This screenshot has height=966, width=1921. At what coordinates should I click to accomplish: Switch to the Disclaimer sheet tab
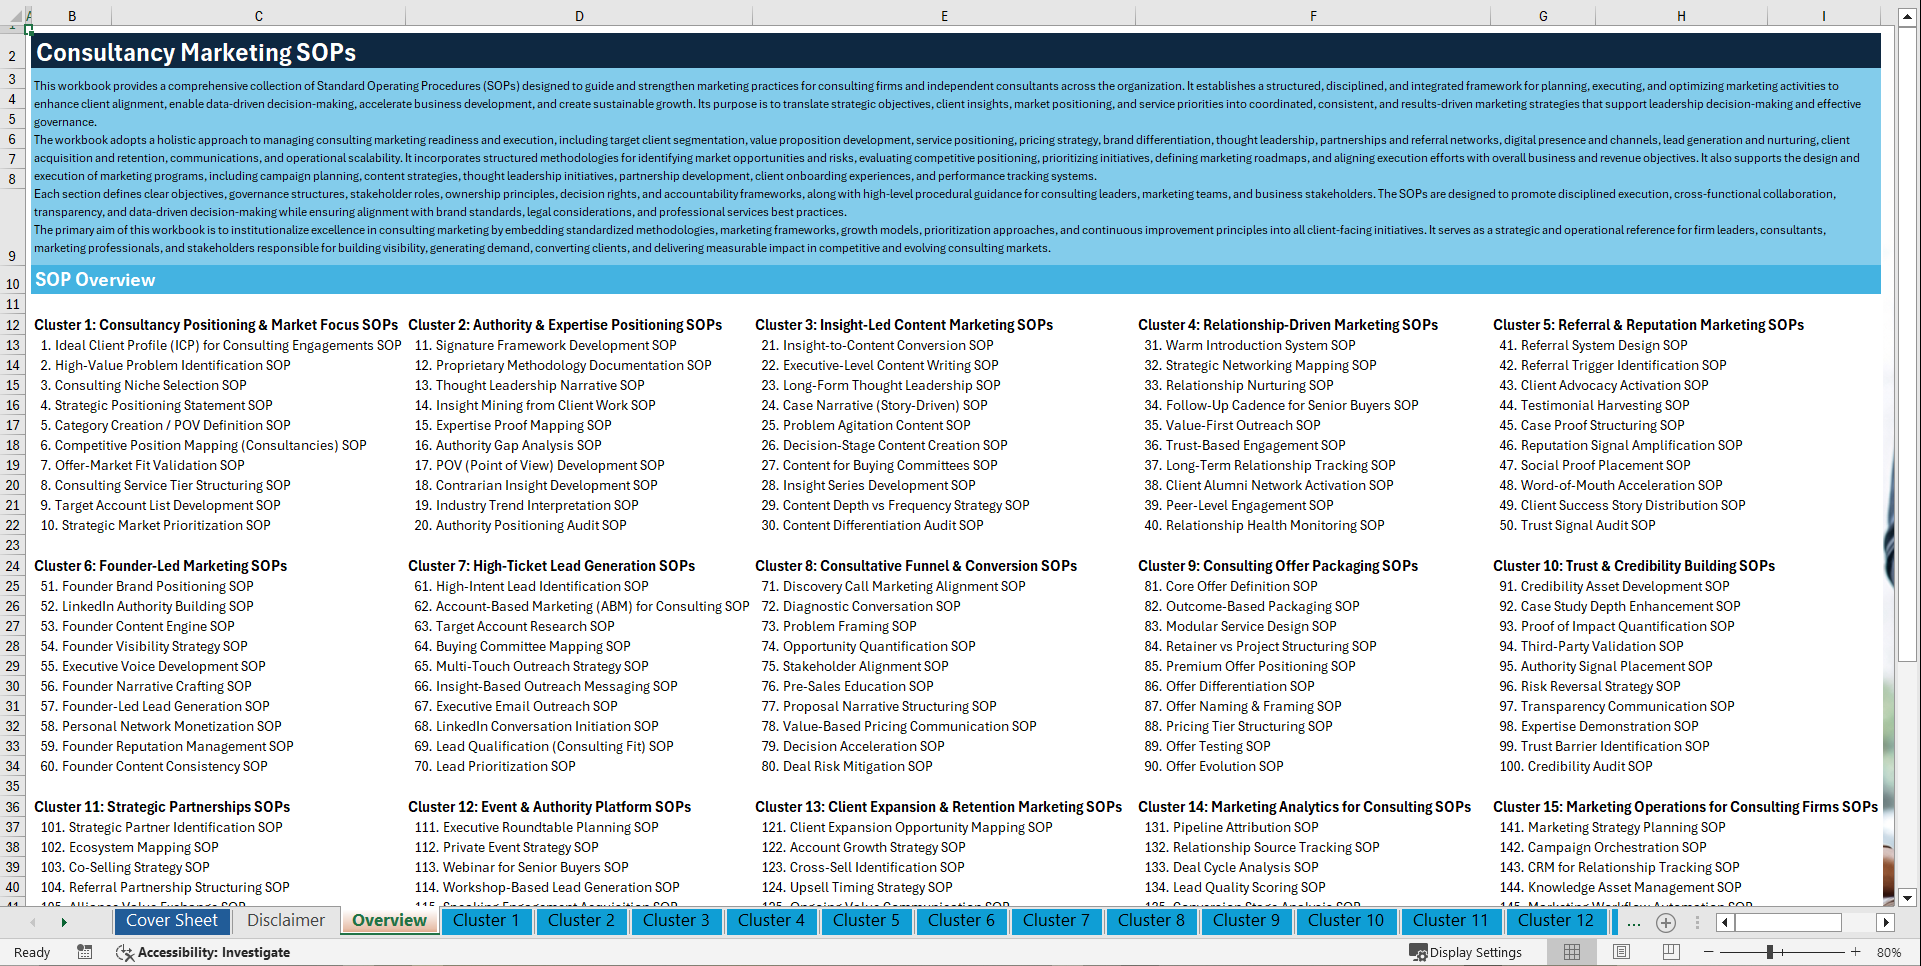pos(285,920)
